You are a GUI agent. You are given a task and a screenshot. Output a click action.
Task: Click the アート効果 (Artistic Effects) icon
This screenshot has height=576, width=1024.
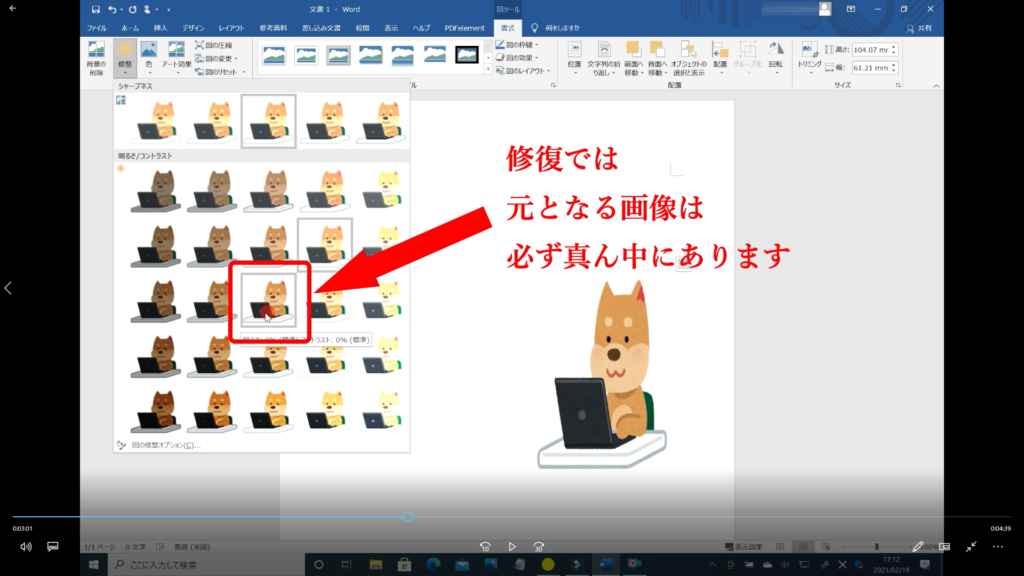click(176, 56)
